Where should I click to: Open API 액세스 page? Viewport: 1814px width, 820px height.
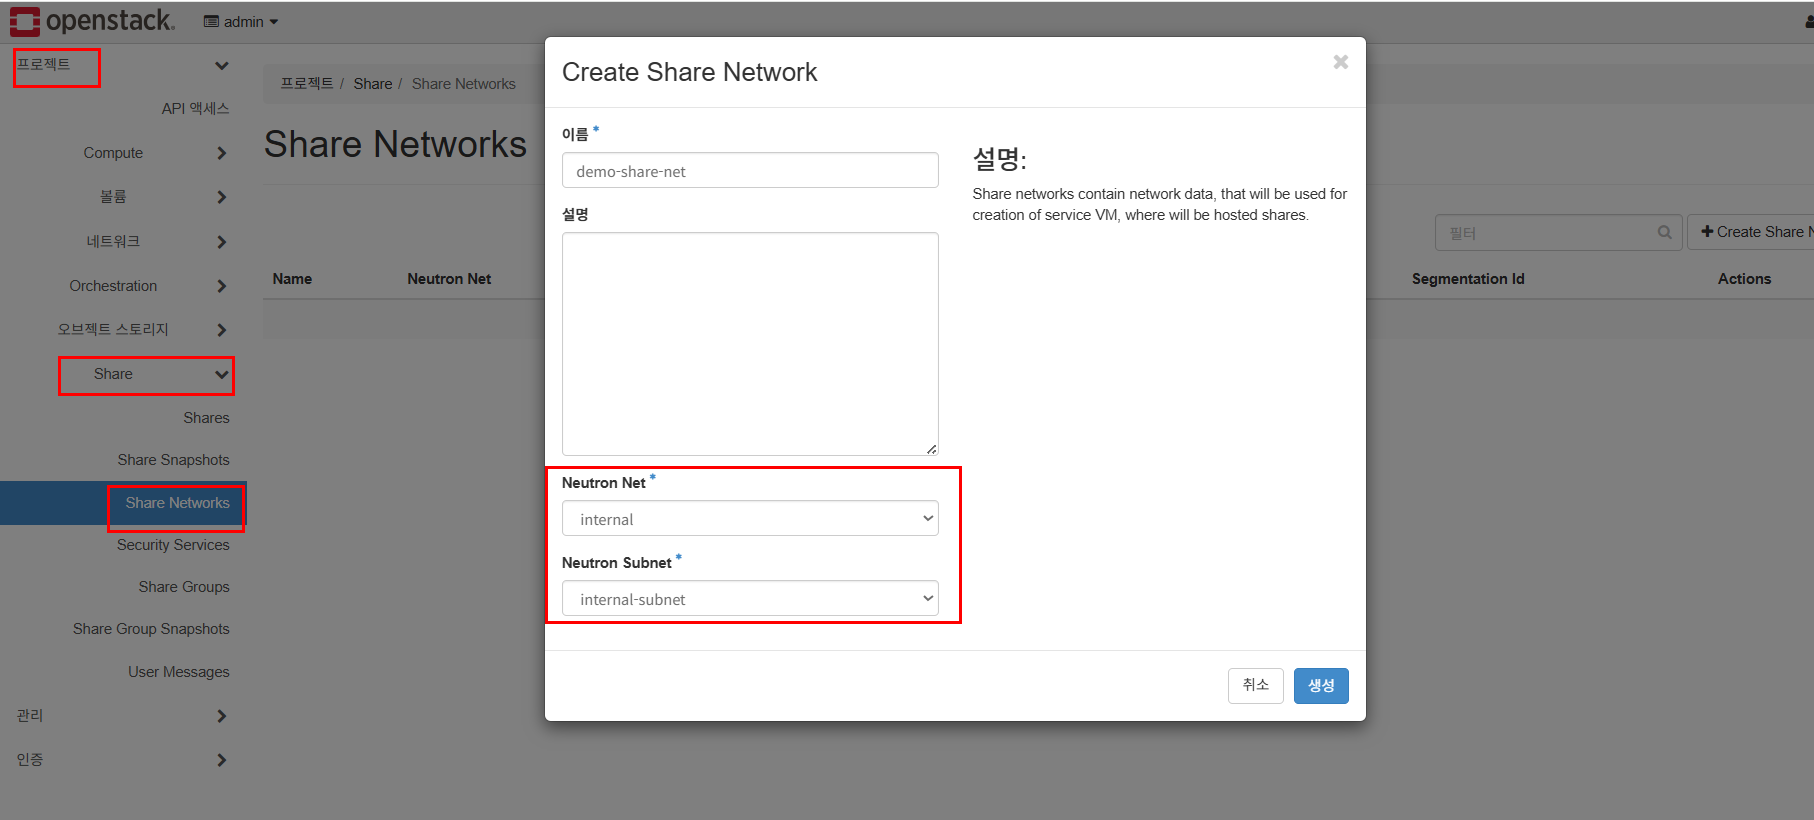click(195, 108)
